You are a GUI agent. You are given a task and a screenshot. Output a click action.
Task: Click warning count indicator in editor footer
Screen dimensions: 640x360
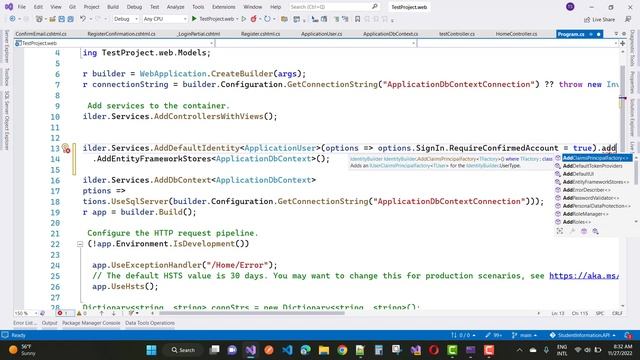pyautogui.click(x=82, y=313)
